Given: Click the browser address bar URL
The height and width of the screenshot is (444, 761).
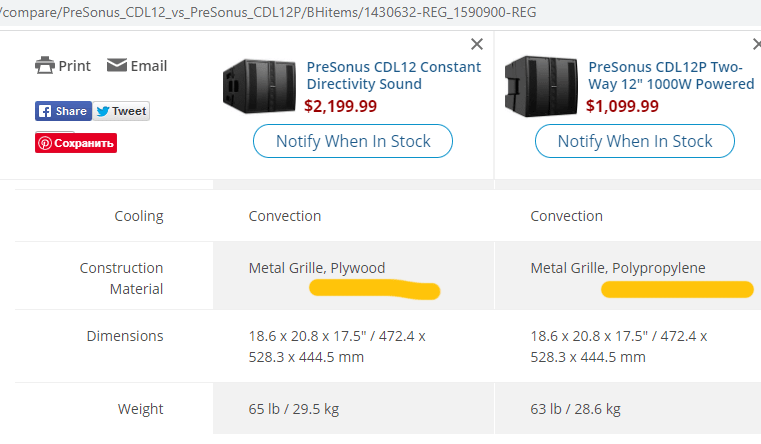Looking at the screenshot, I should coord(268,12).
